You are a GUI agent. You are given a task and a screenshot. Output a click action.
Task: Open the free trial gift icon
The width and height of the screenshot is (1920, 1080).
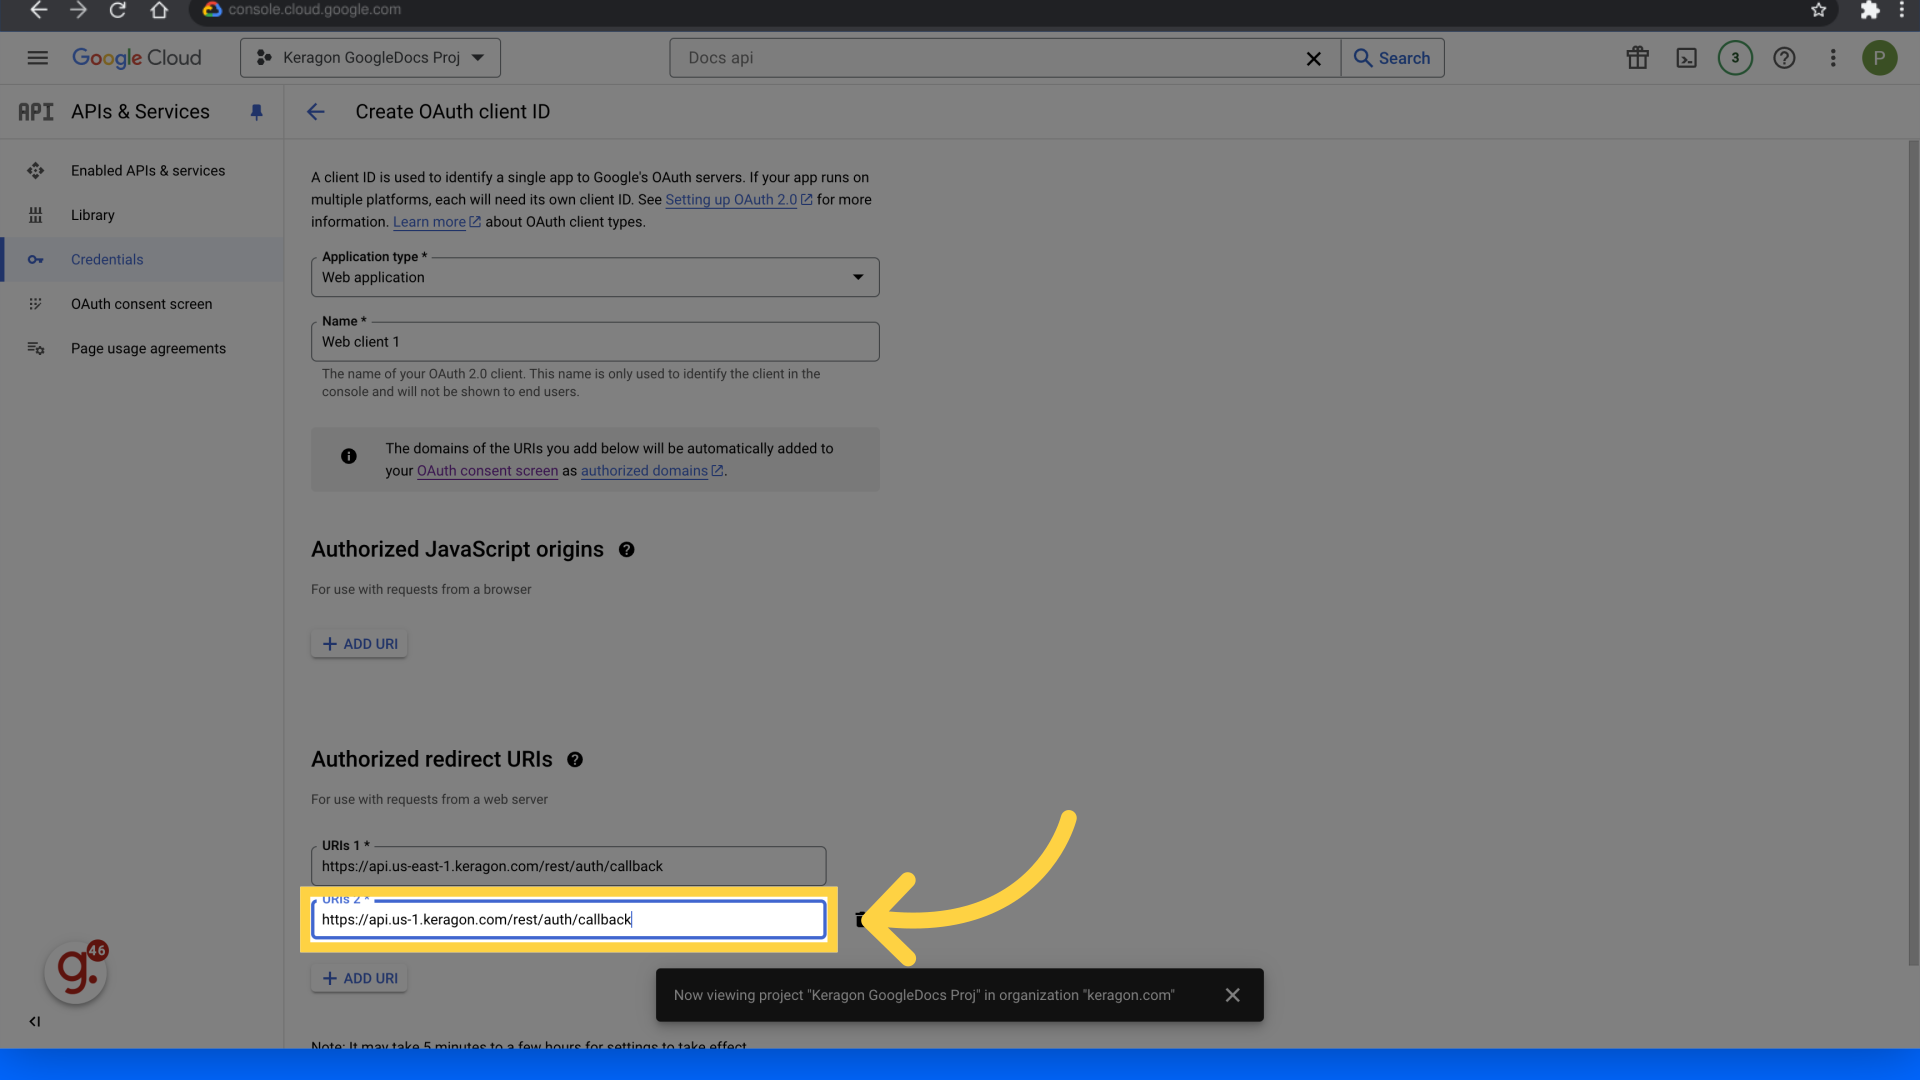click(1637, 58)
